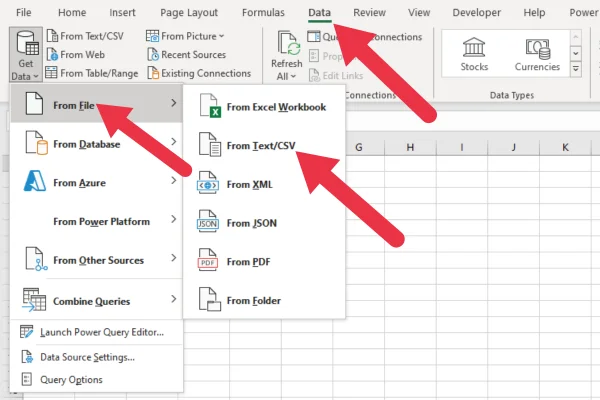Viewport: 600px width, 400px height.
Task: Click the Existing Connections icon
Action: pyautogui.click(x=153, y=73)
